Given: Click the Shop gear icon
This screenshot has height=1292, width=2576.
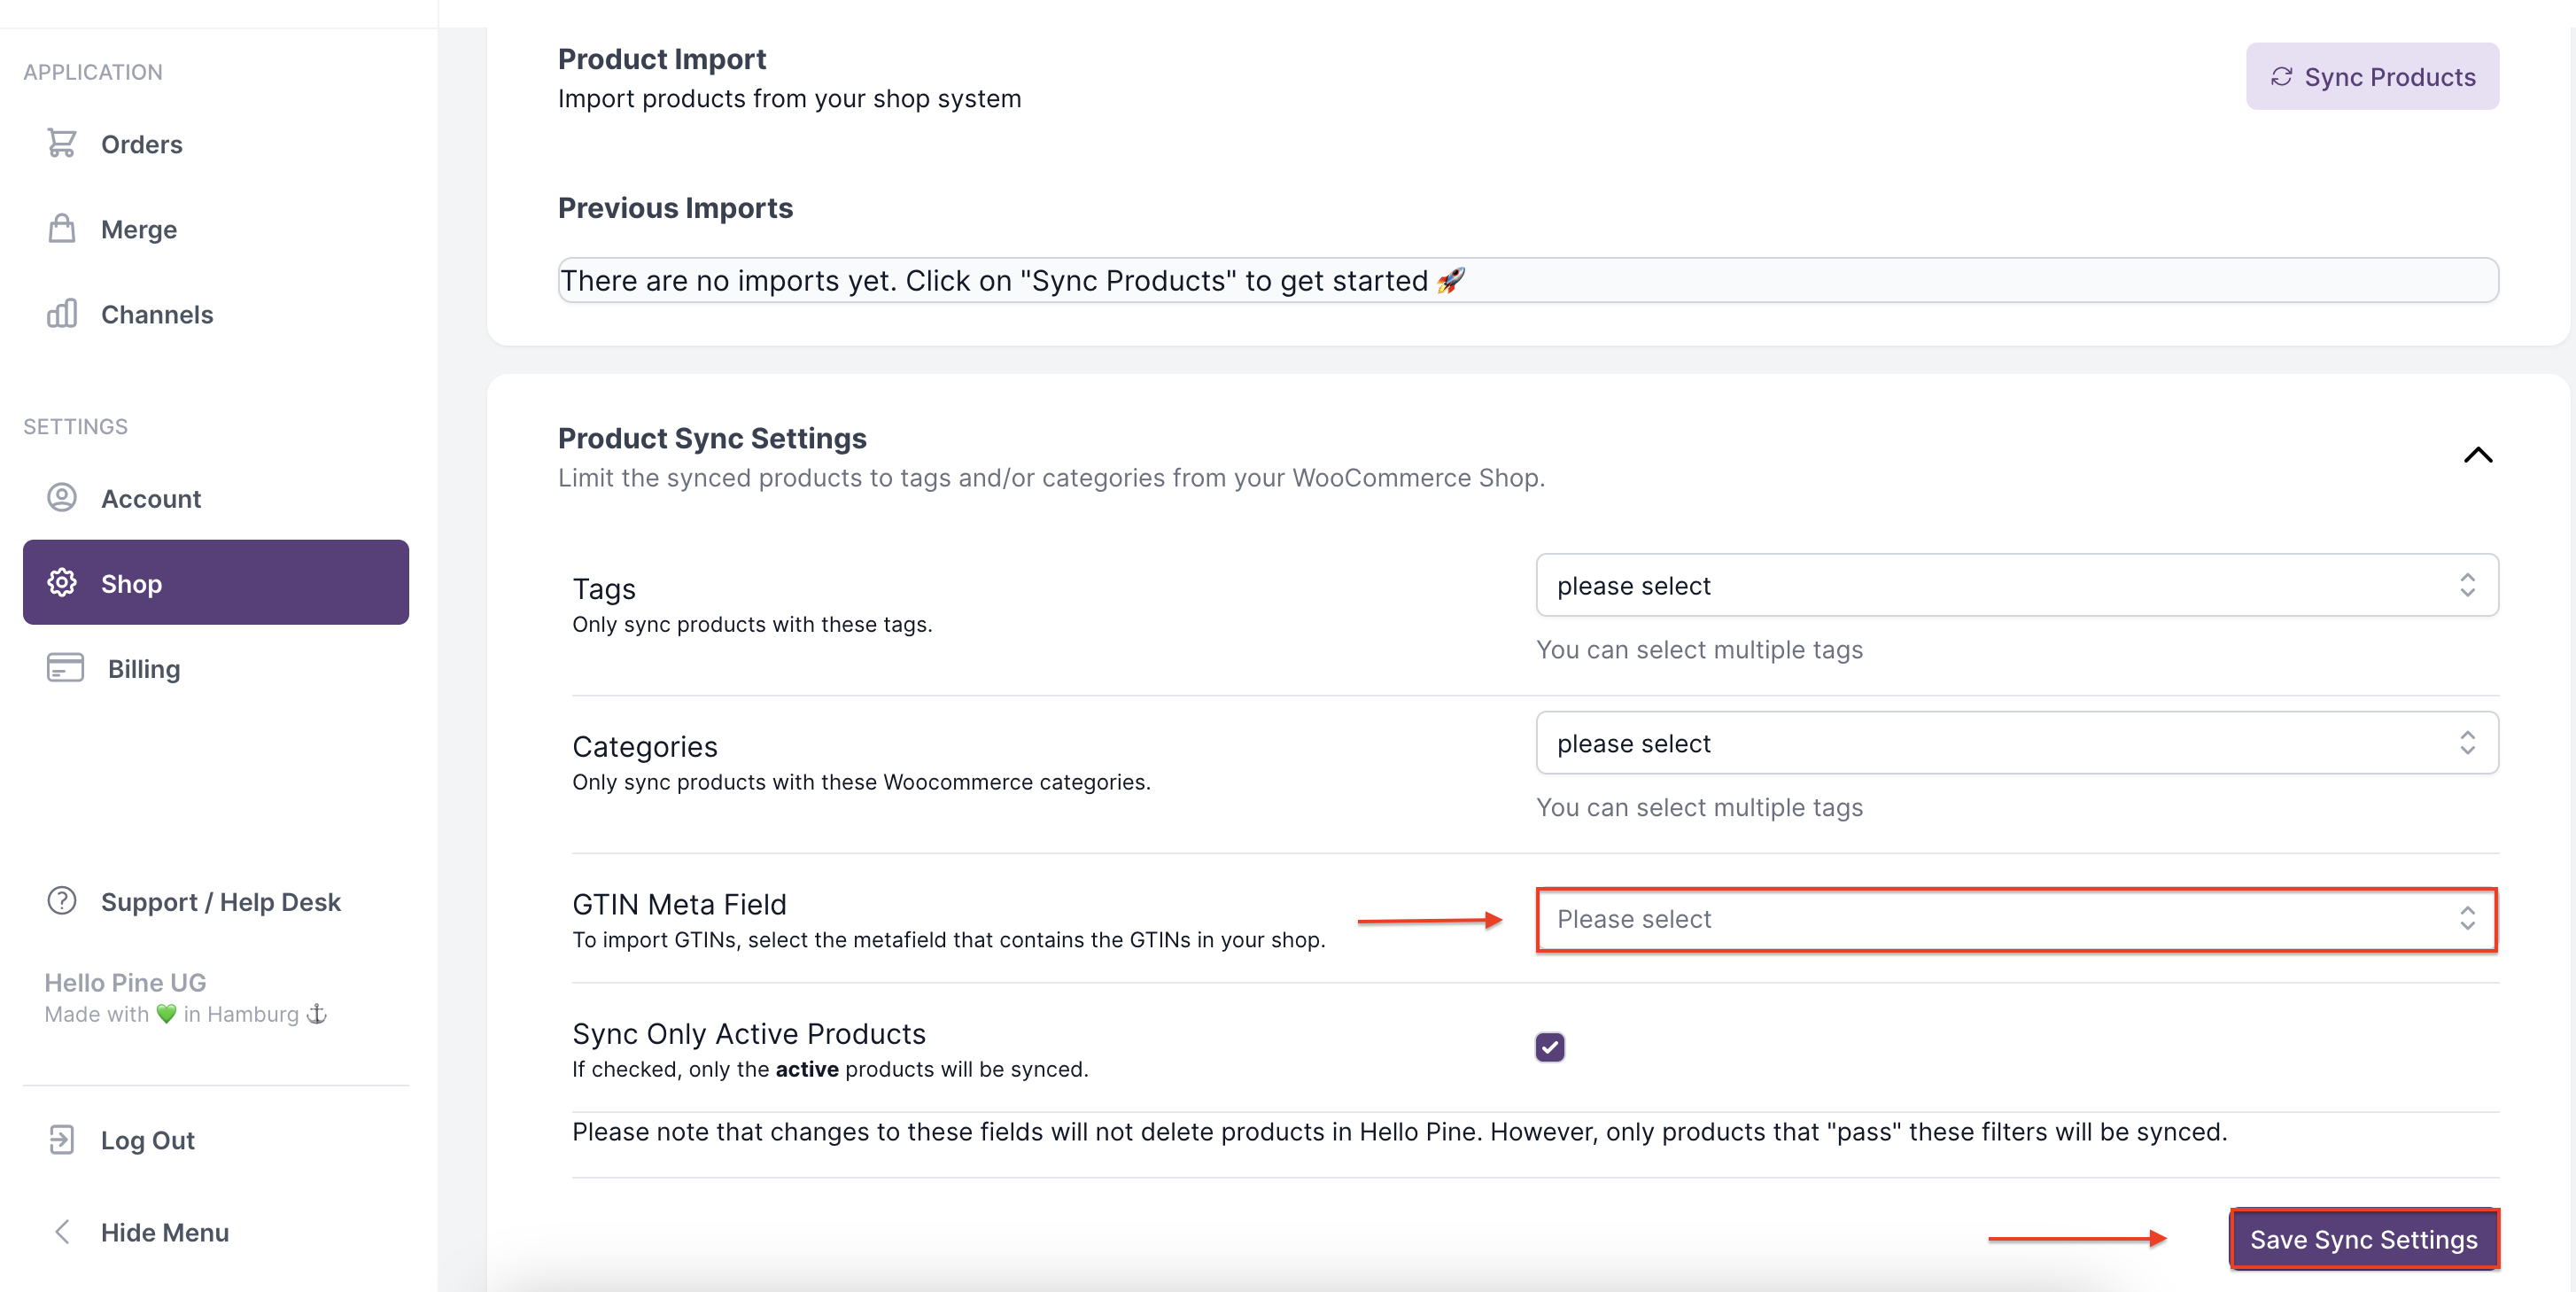Looking at the screenshot, I should point(62,582).
